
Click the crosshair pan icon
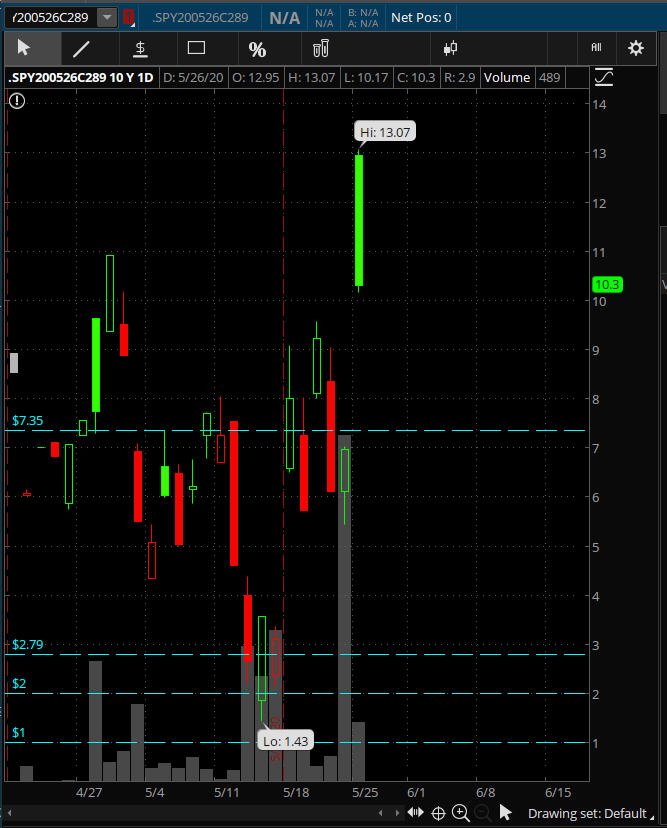coord(438,812)
